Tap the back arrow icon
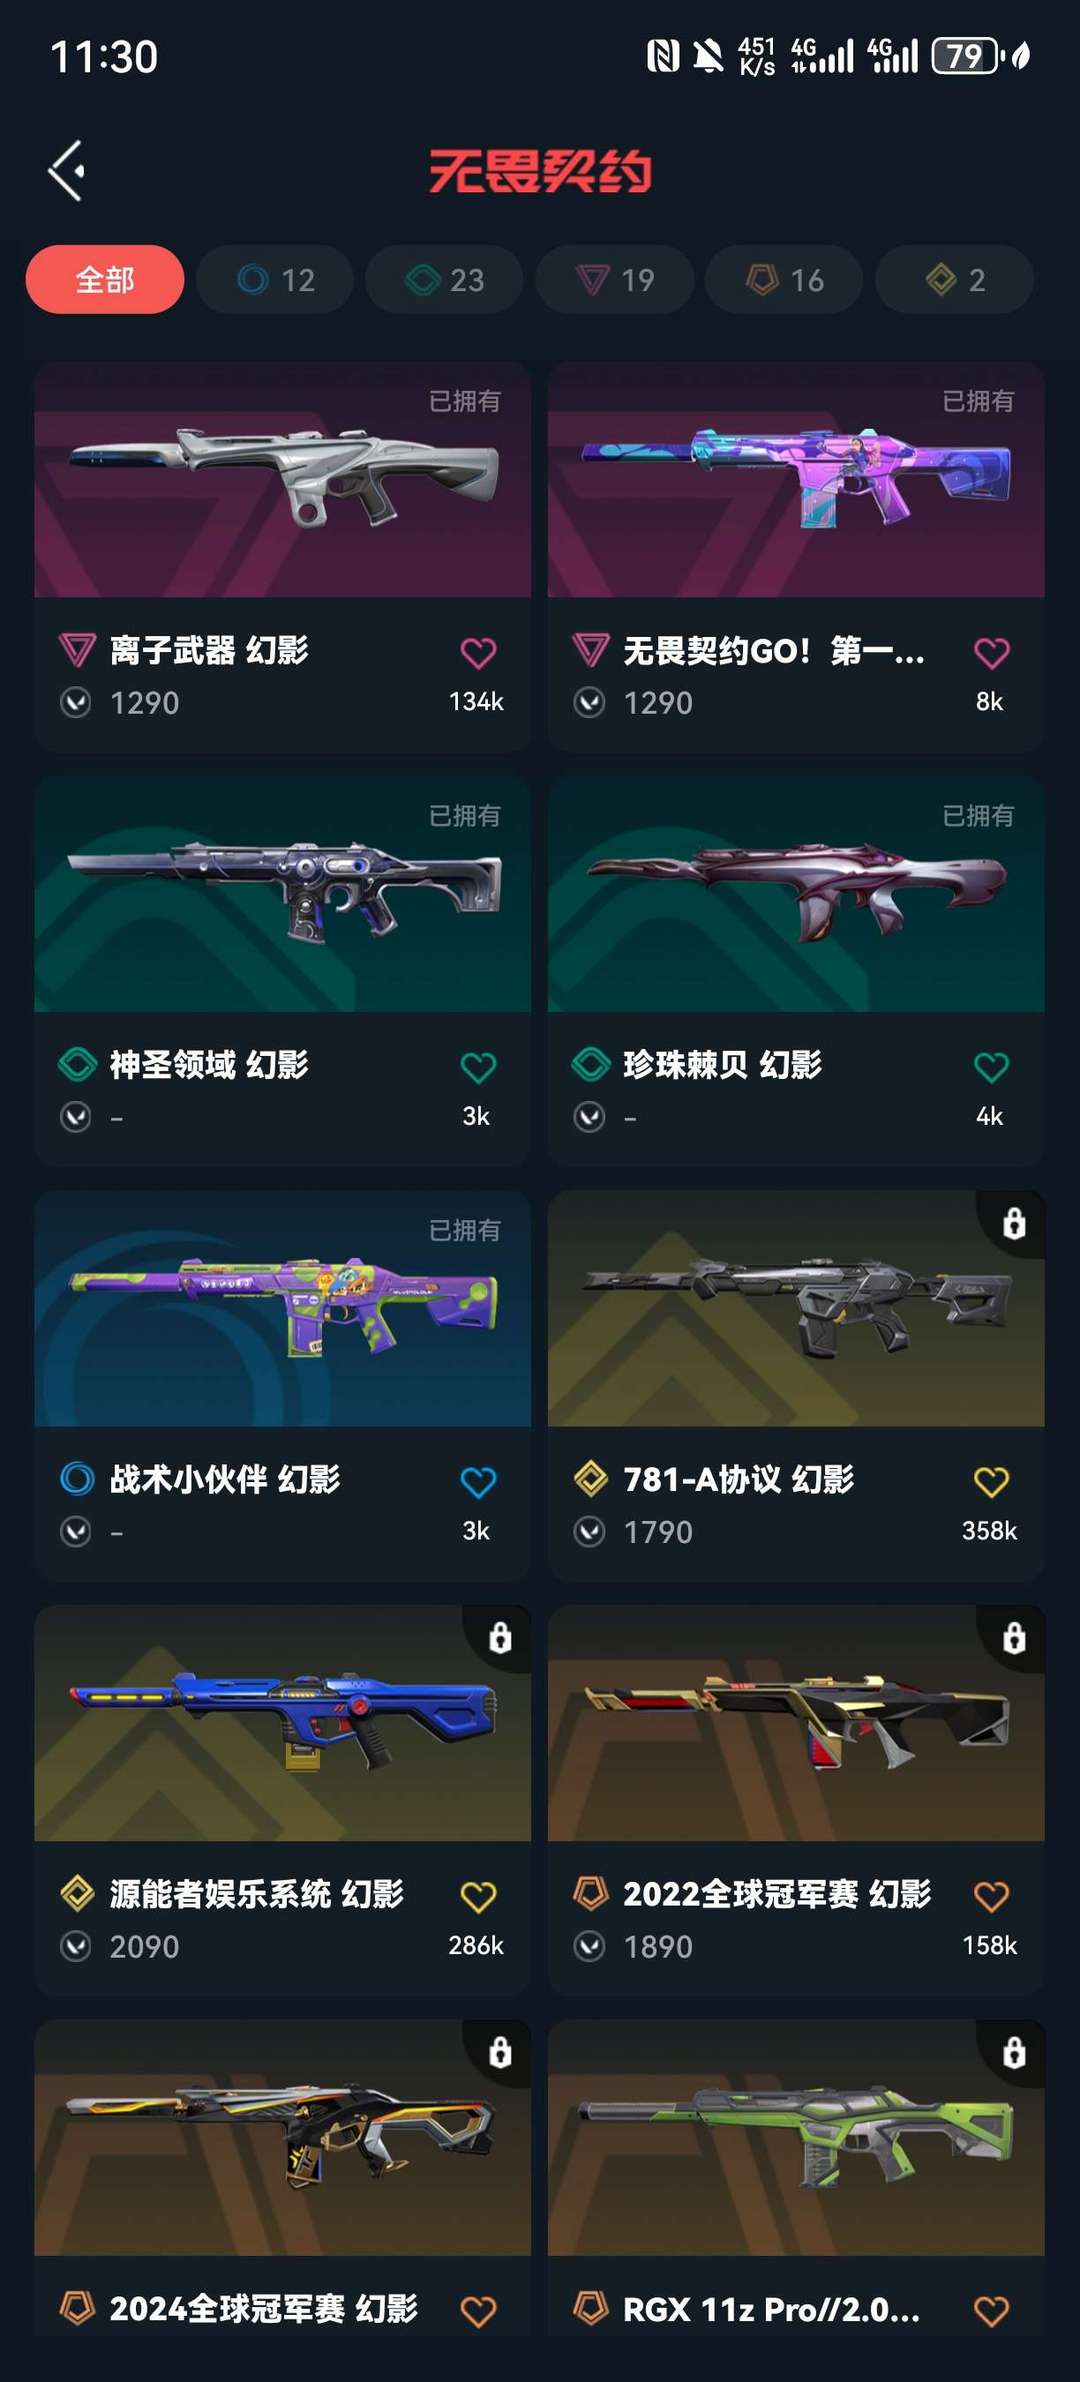The height and width of the screenshot is (2382, 1080). point(67,171)
